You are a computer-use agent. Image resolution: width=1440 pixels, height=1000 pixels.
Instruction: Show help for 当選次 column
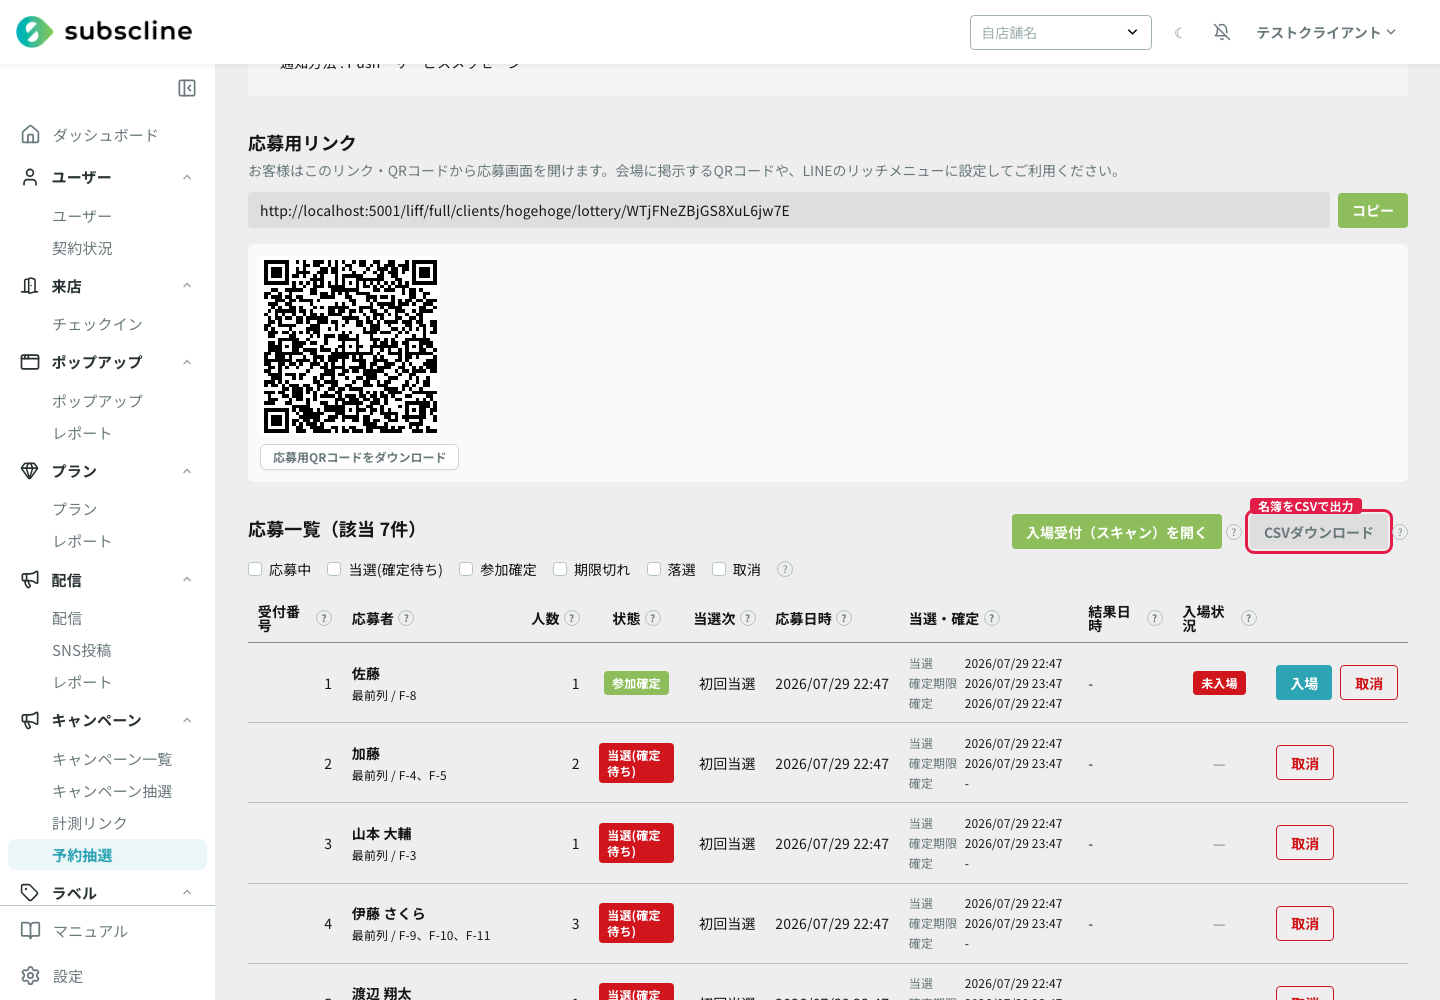748,618
